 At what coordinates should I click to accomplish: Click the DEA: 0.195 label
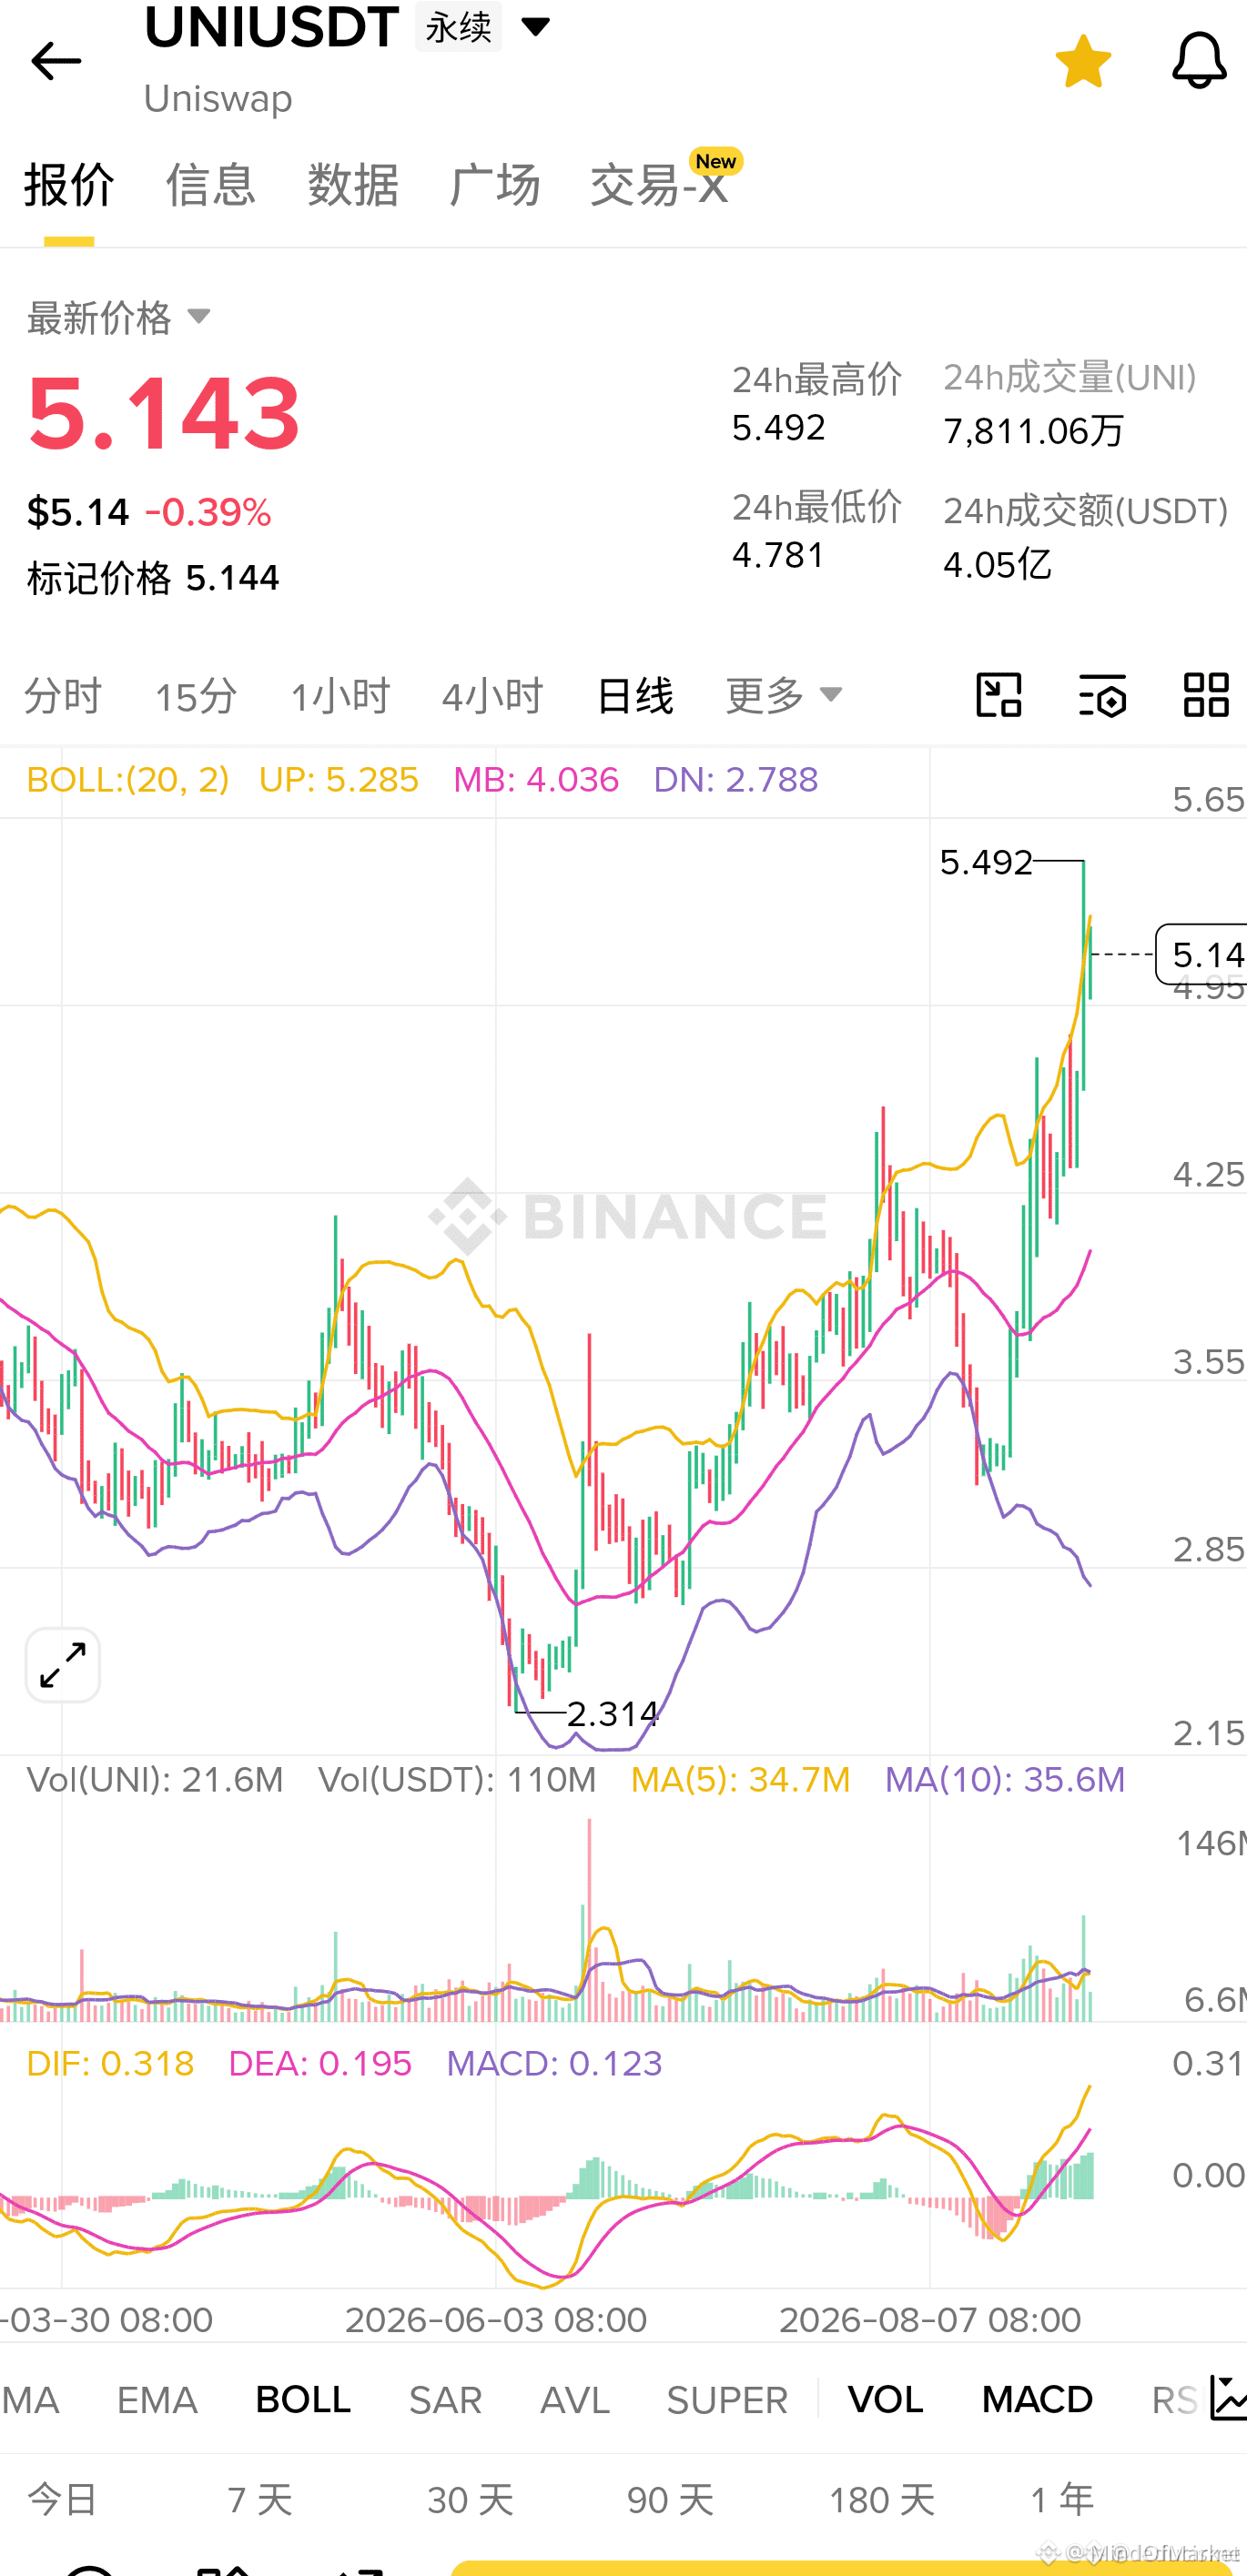pyautogui.click(x=320, y=2063)
